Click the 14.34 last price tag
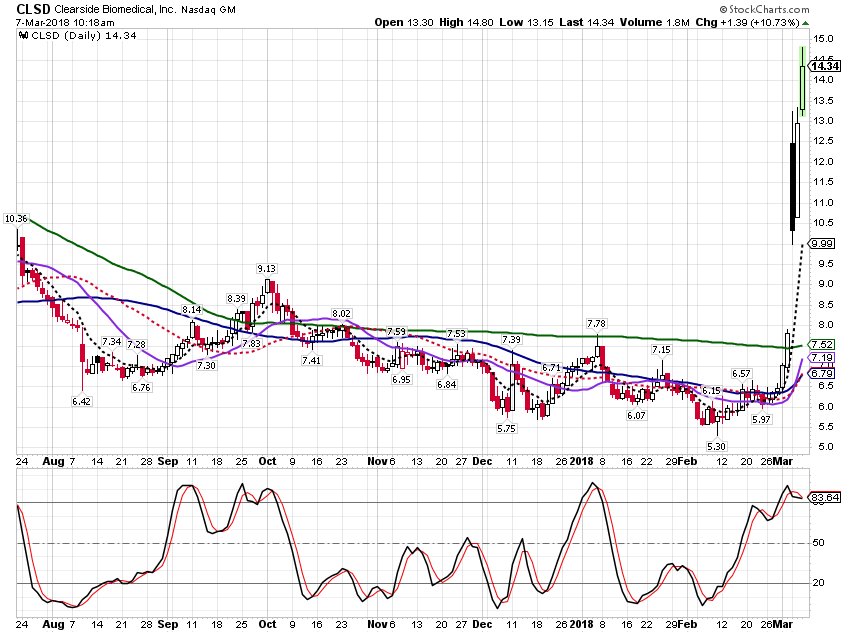The height and width of the screenshot is (633, 850). pyautogui.click(x=825, y=66)
